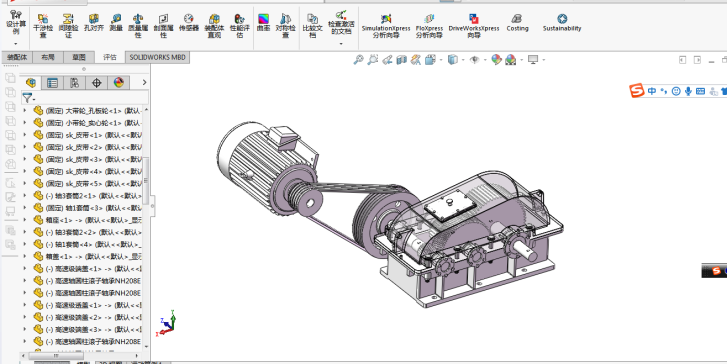This screenshot has width=727, height=364.
Task: Open ConfigurationManager panel tab
Action: pyautogui.click(x=74, y=83)
